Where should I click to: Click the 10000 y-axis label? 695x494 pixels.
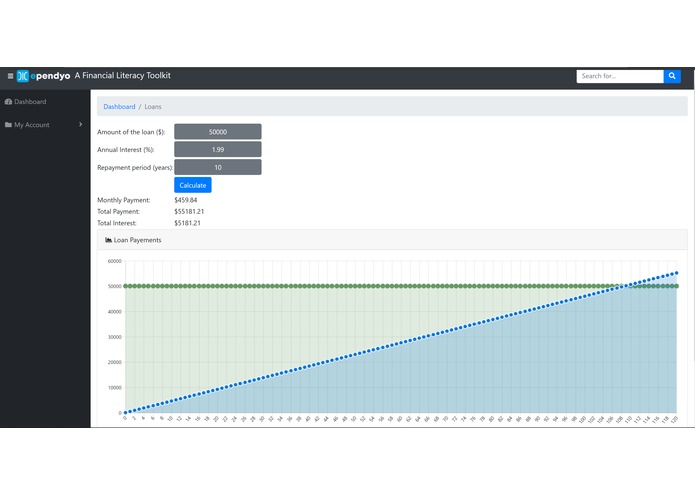pyautogui.click(x=114, y=388)
